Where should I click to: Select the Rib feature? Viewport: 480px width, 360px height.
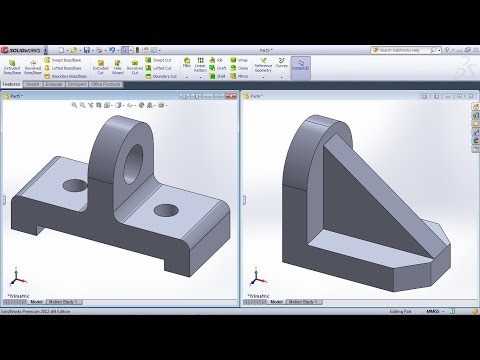tap(216, 60)
